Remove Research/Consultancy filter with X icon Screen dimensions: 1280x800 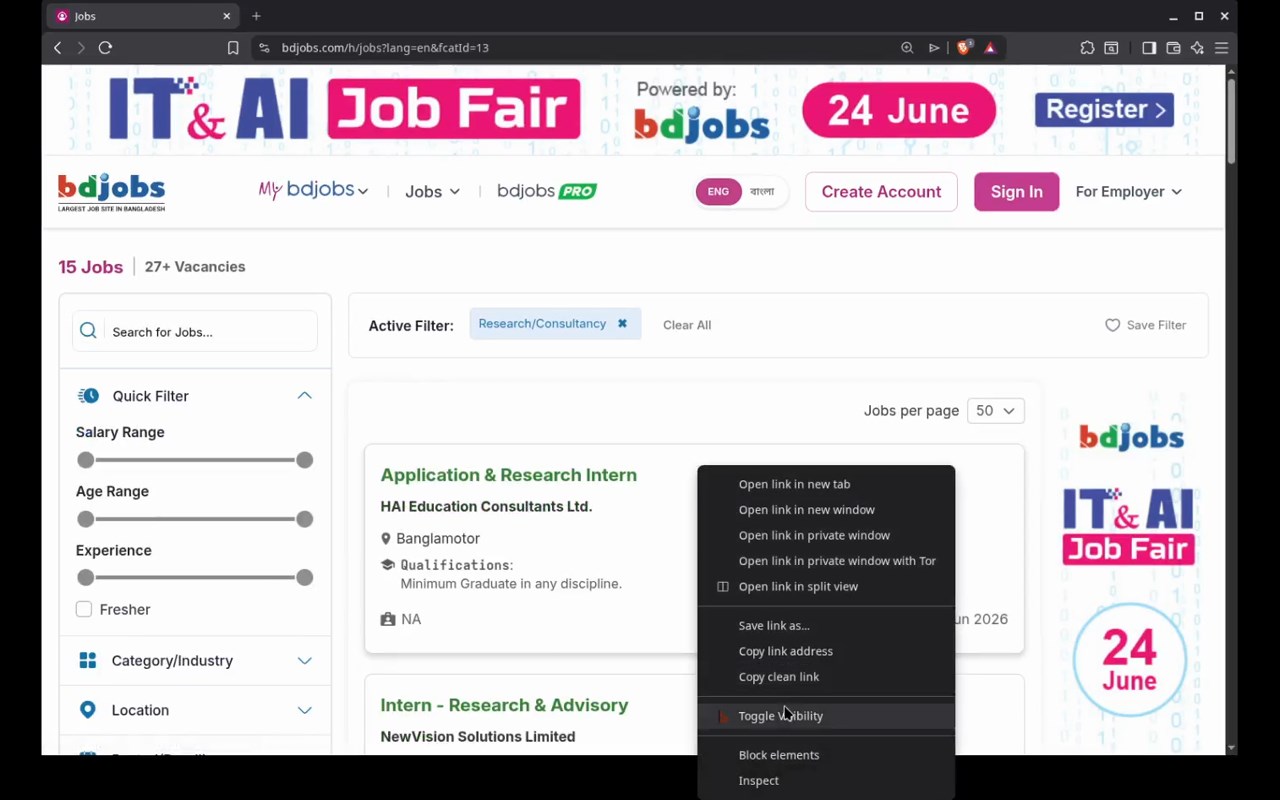point(622,323)
